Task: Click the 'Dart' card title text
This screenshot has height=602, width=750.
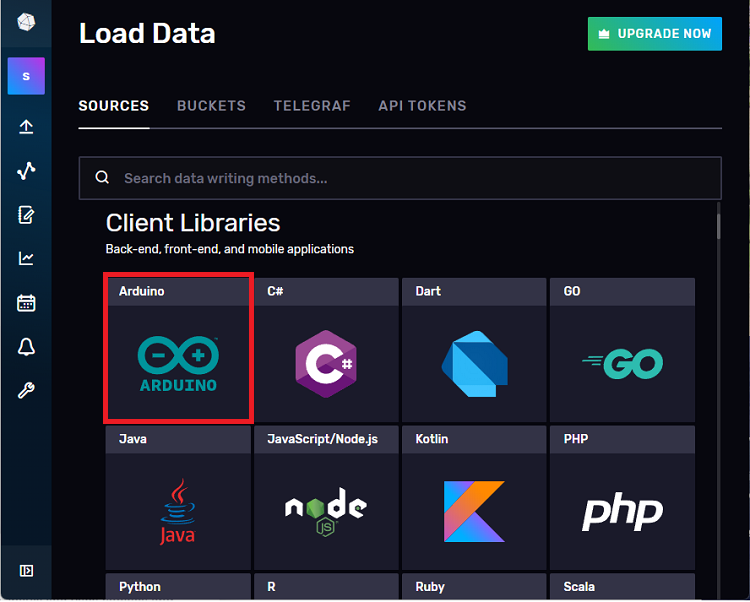Action: [428, 291]
